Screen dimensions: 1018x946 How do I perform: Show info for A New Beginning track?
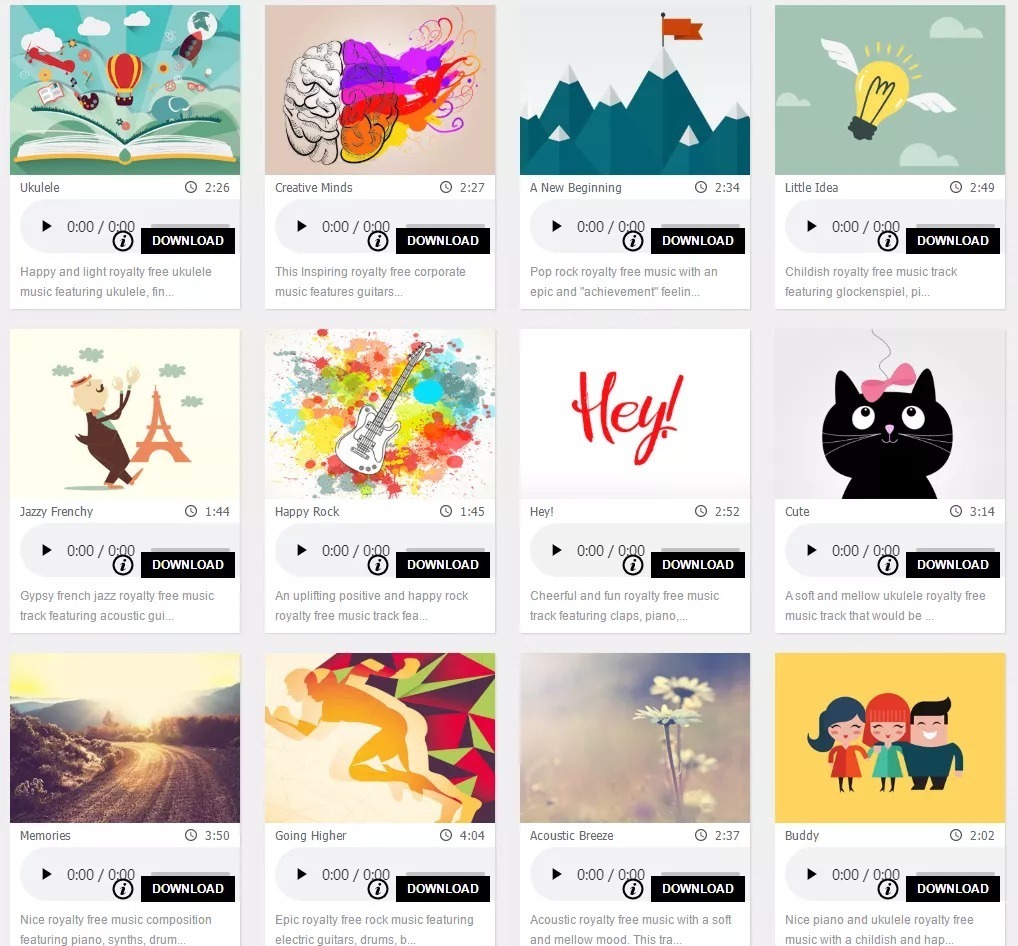(633, 242)
